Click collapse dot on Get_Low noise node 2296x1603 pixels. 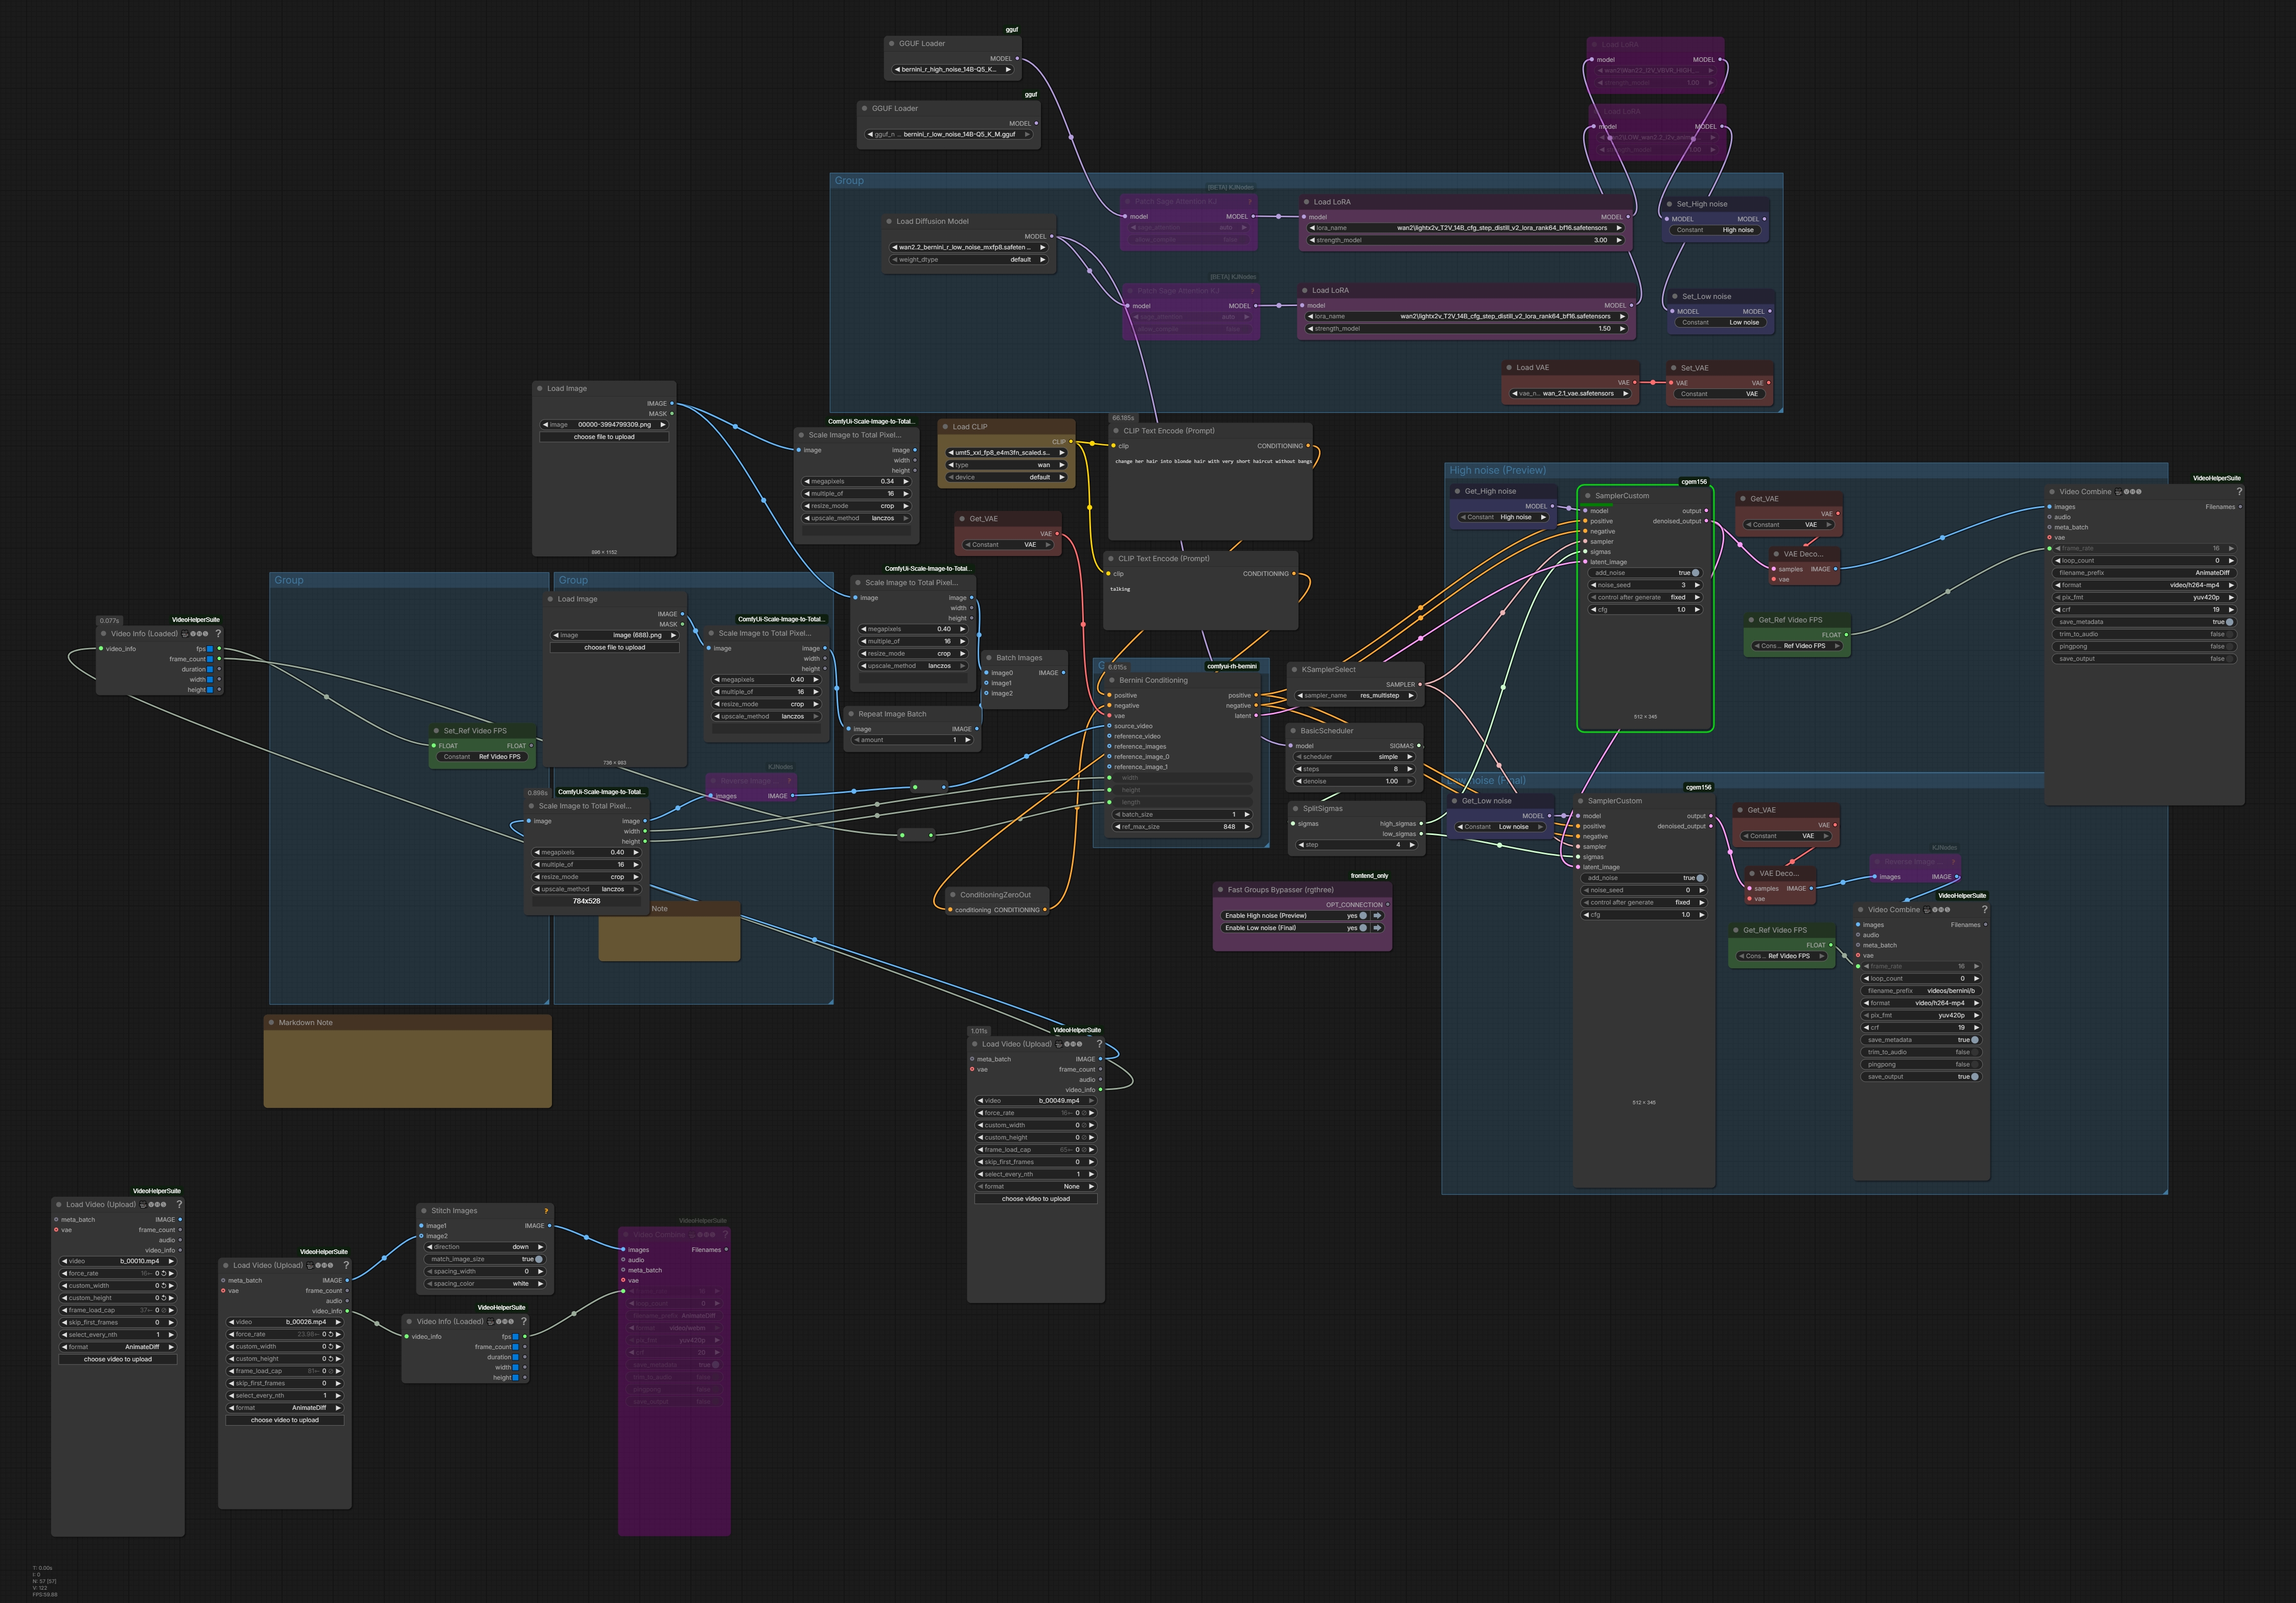pyautogui.click(x=1454, y=801)
